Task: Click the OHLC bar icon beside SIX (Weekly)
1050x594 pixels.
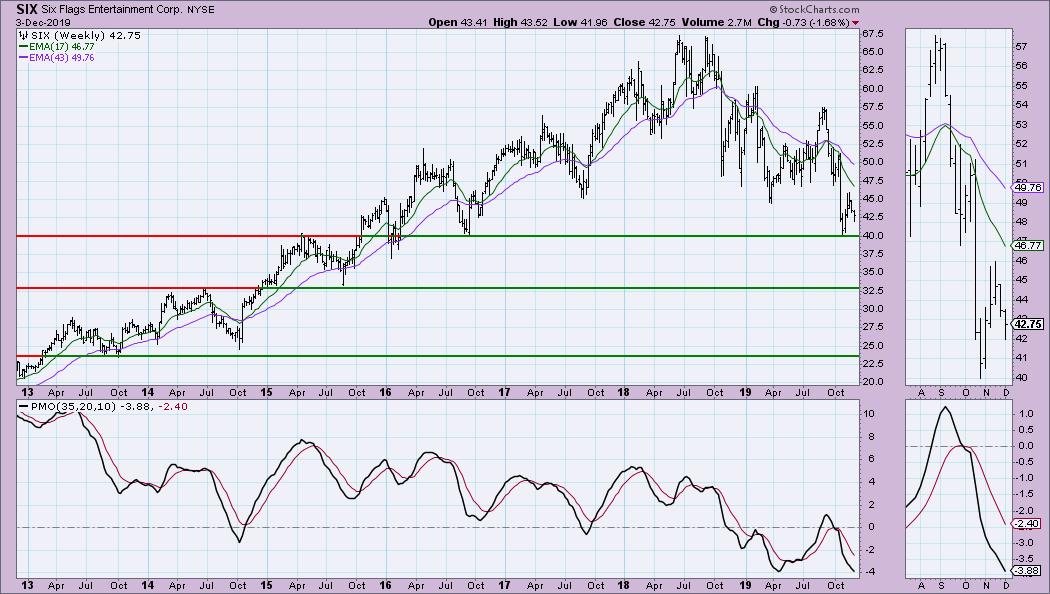Action: click(23, 35)
